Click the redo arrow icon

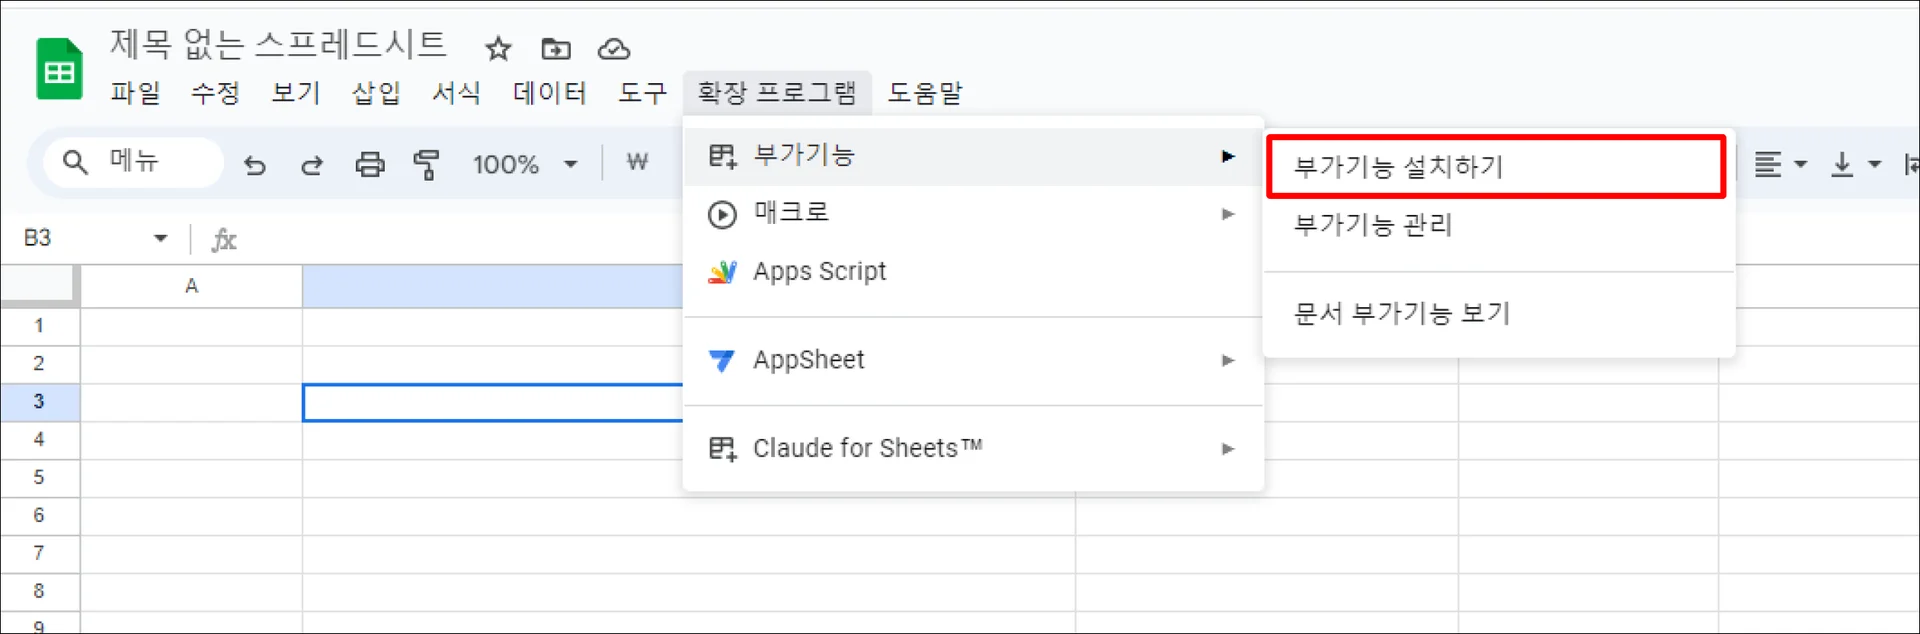312,164
